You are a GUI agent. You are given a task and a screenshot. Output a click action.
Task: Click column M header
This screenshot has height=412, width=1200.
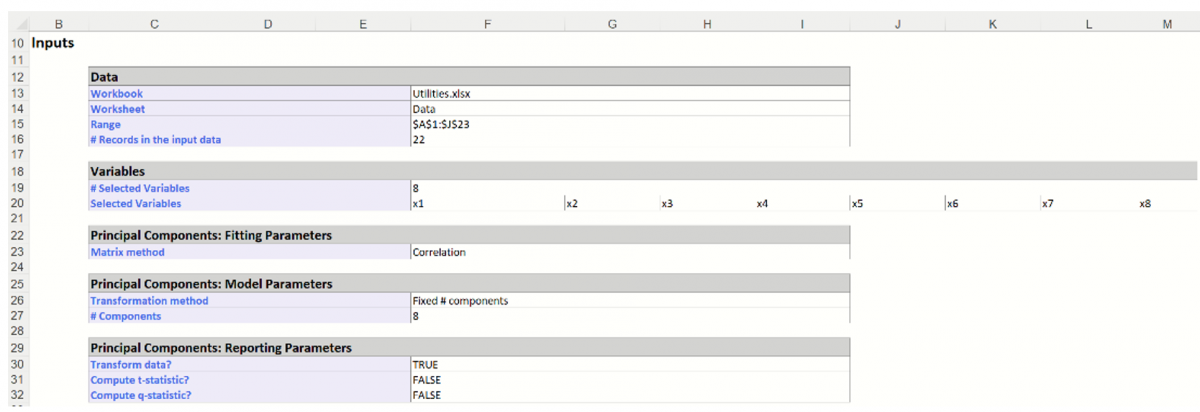point(1167,24)
